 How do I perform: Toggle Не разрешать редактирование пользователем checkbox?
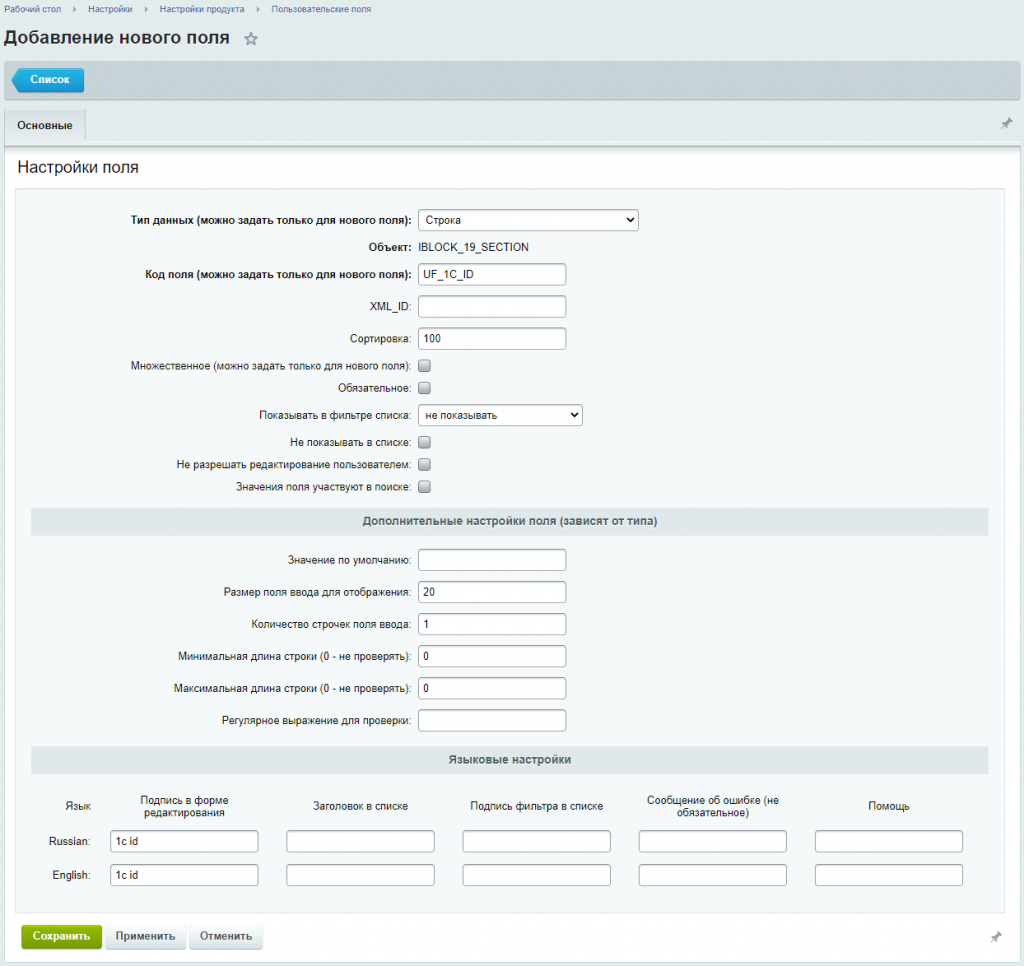coord(424,464)
